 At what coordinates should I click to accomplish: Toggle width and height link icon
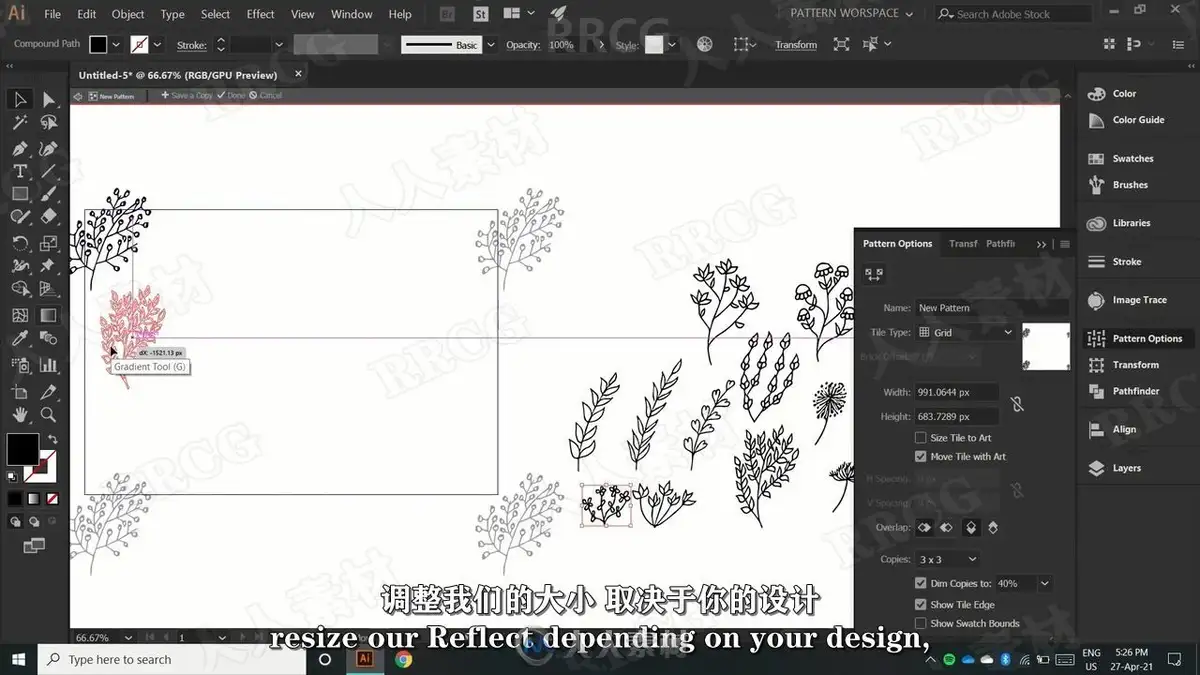[x=1016, y=404]
